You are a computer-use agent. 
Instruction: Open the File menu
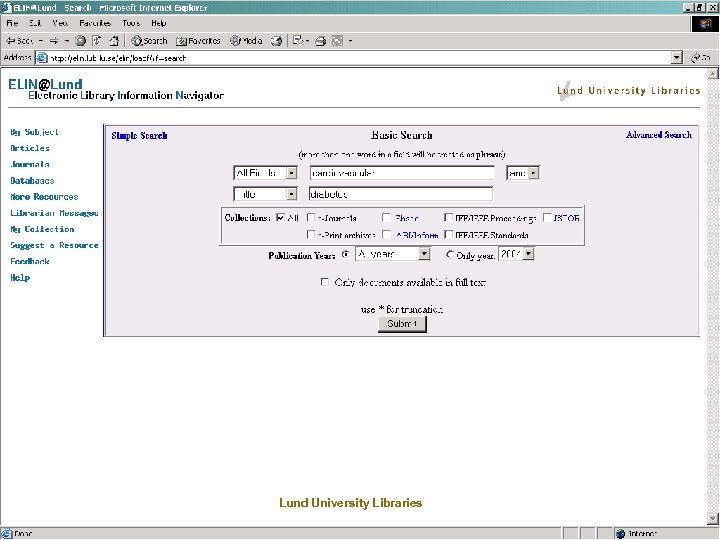pyautogui.click(x=12, y=23)
